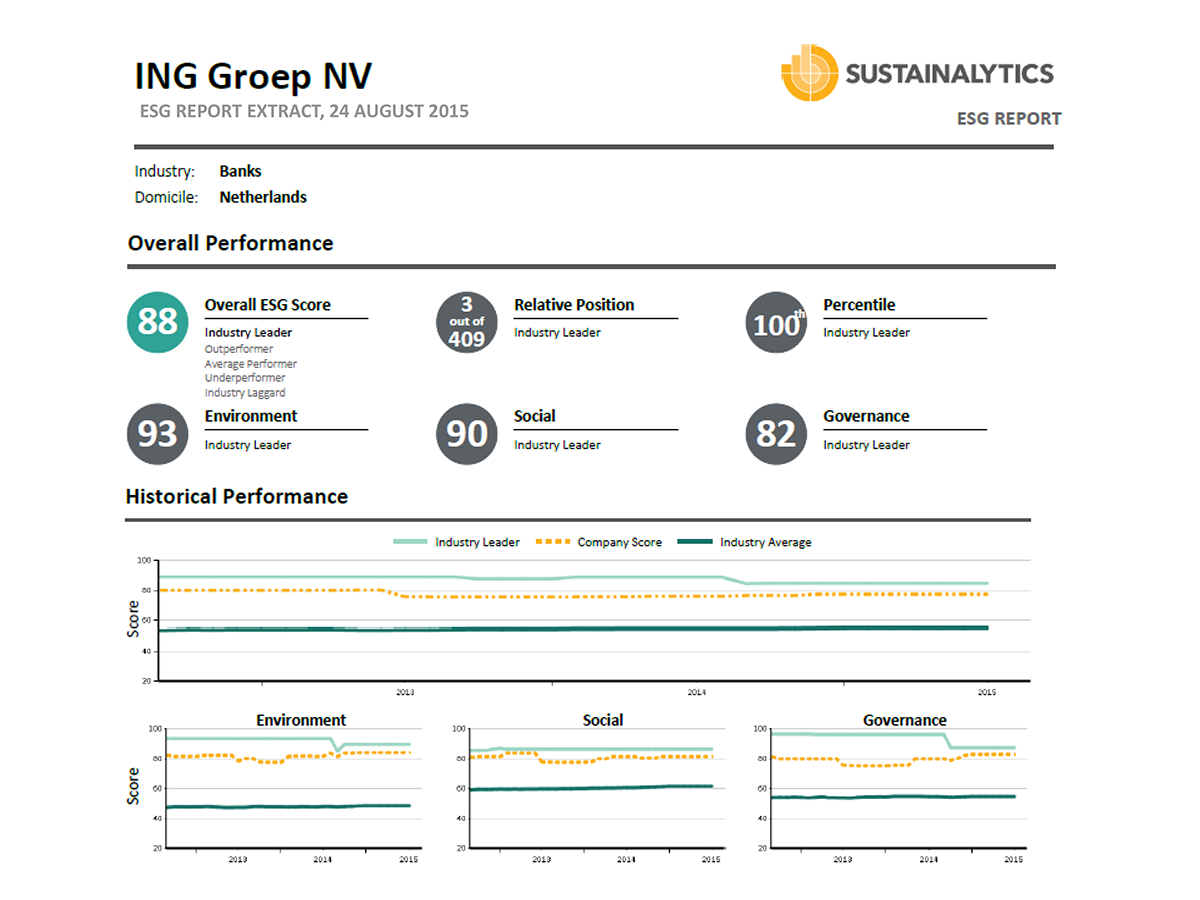This screenshot has width=1200, height=900.
Task: Select the '3 out of 409' position badge
Action: [466, 322]
